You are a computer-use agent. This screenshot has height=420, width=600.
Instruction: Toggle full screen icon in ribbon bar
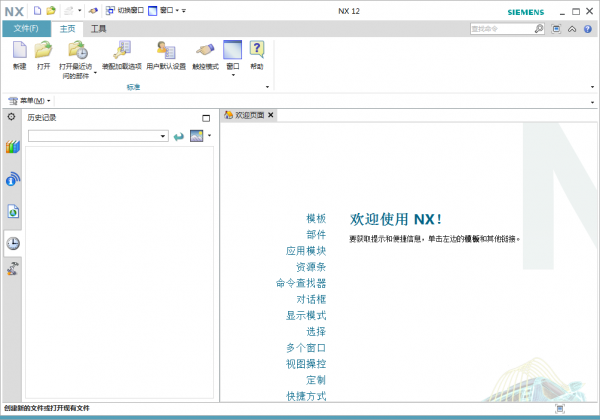pyautogui.click(x=556, y=29)
